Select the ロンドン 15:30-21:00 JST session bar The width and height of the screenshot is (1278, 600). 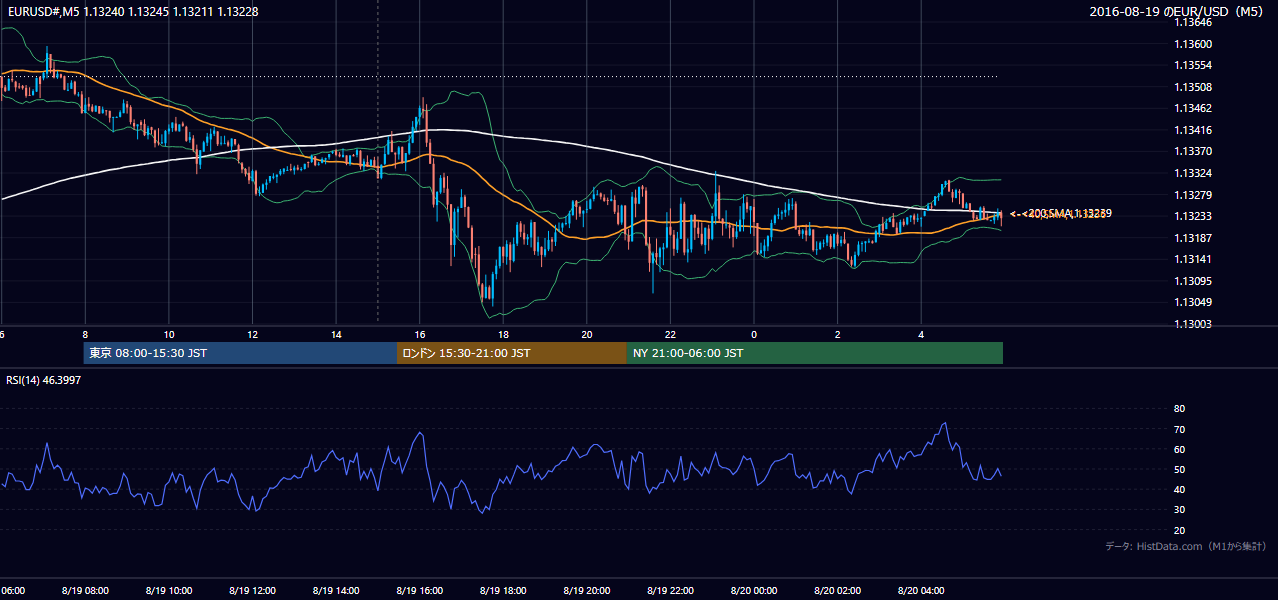tap(511, 353)
